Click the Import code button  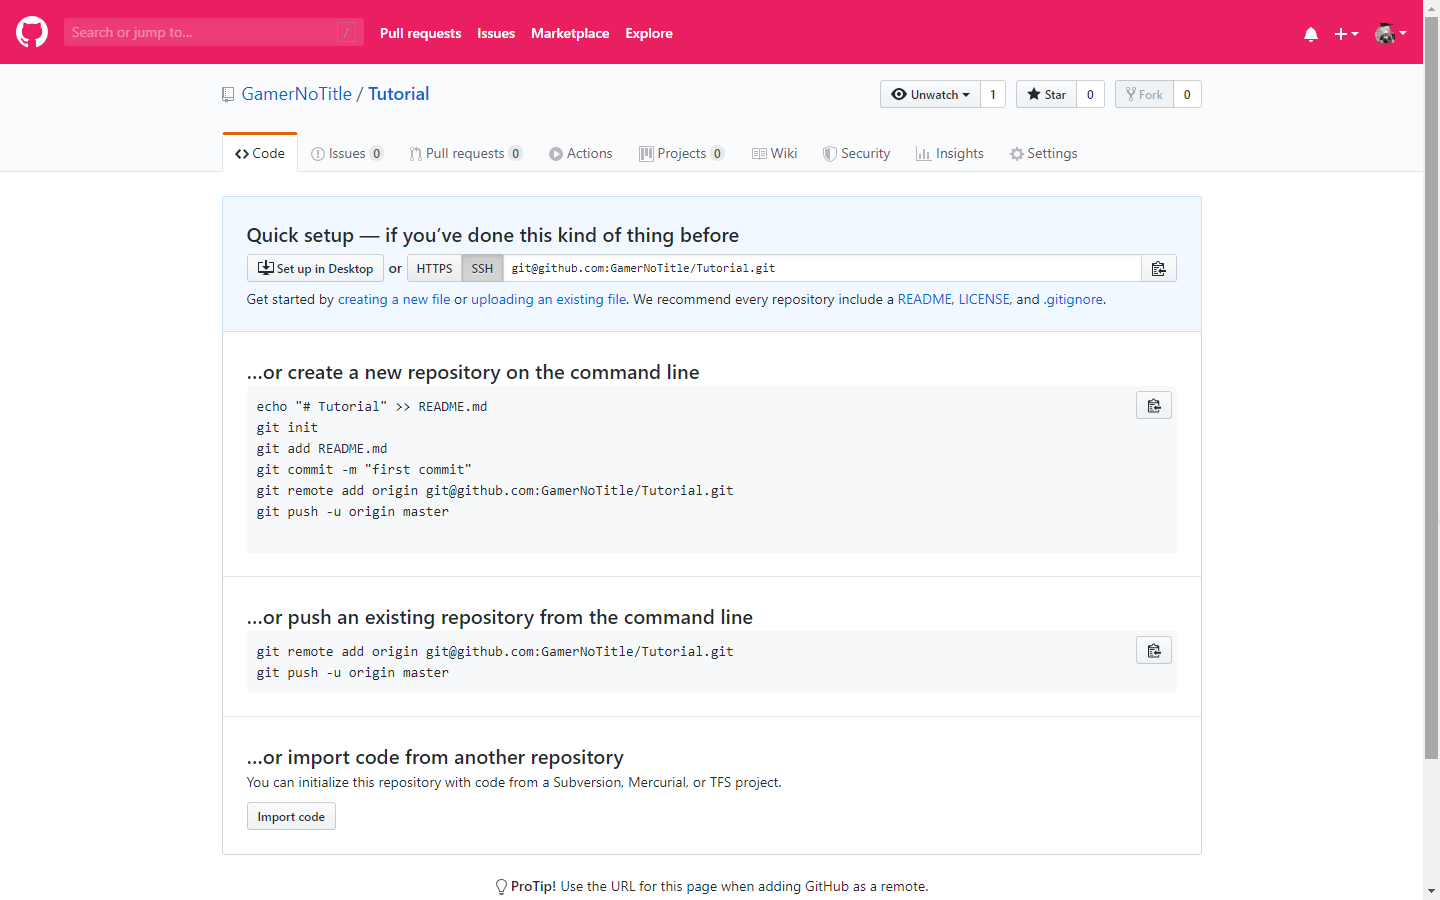tap(291, 816)
